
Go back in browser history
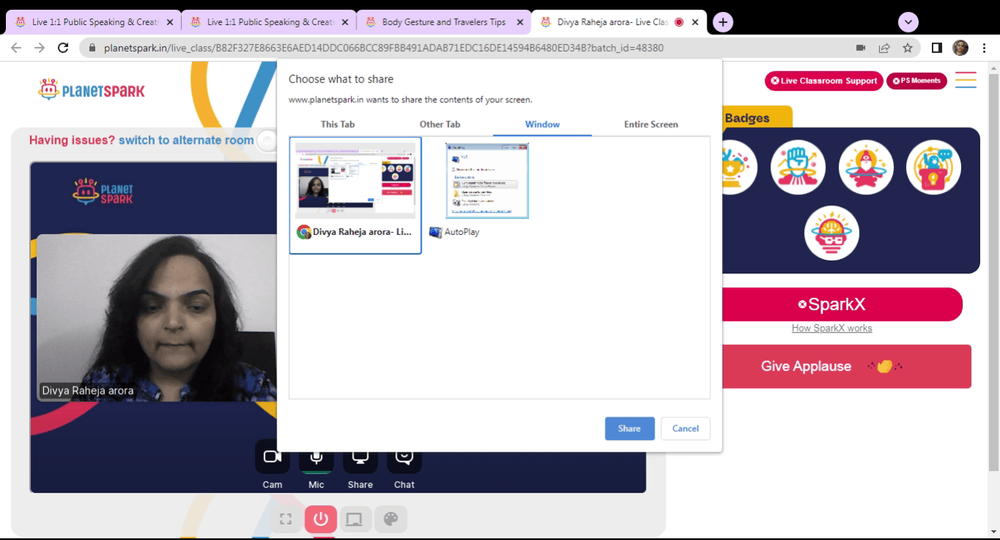click(x=16, y=48)
